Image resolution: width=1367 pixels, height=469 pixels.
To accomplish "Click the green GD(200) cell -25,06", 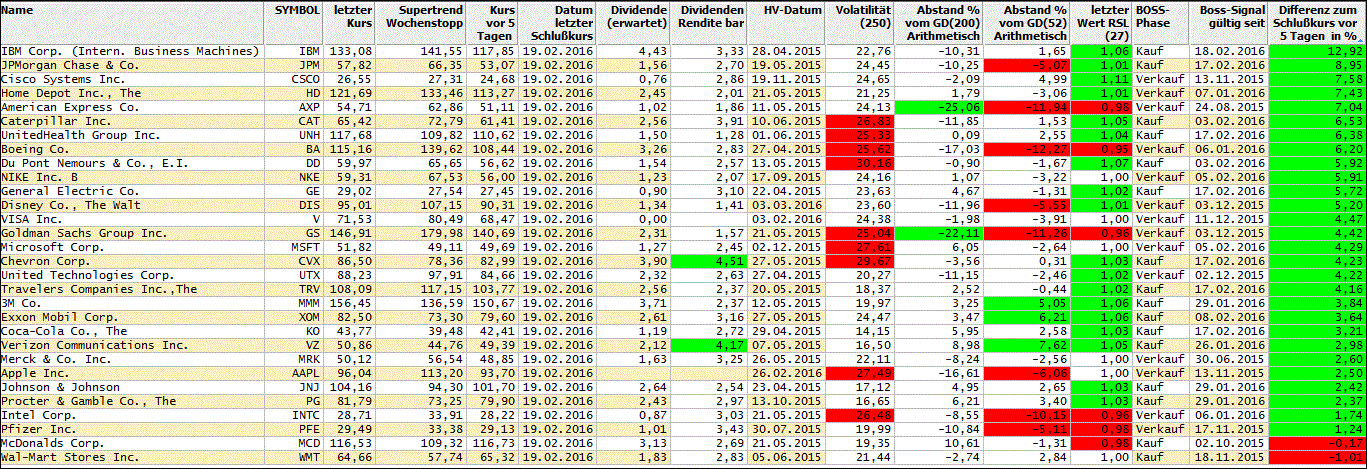I will [938, 107].
